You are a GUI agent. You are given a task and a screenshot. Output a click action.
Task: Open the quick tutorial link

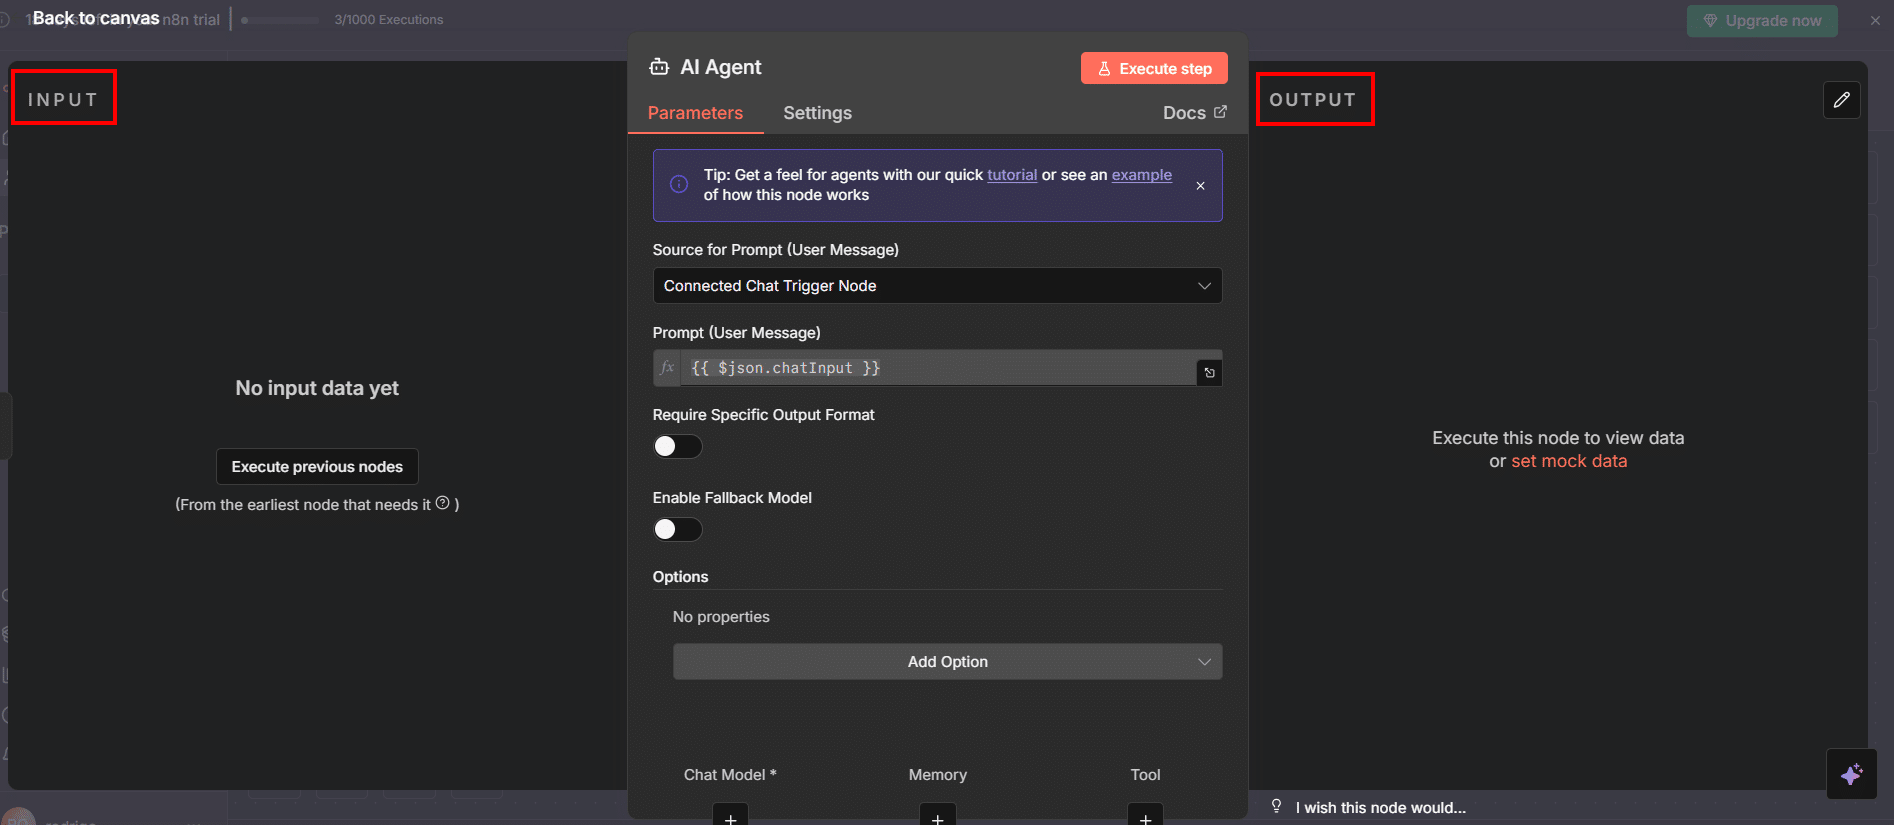(1012, 175)
